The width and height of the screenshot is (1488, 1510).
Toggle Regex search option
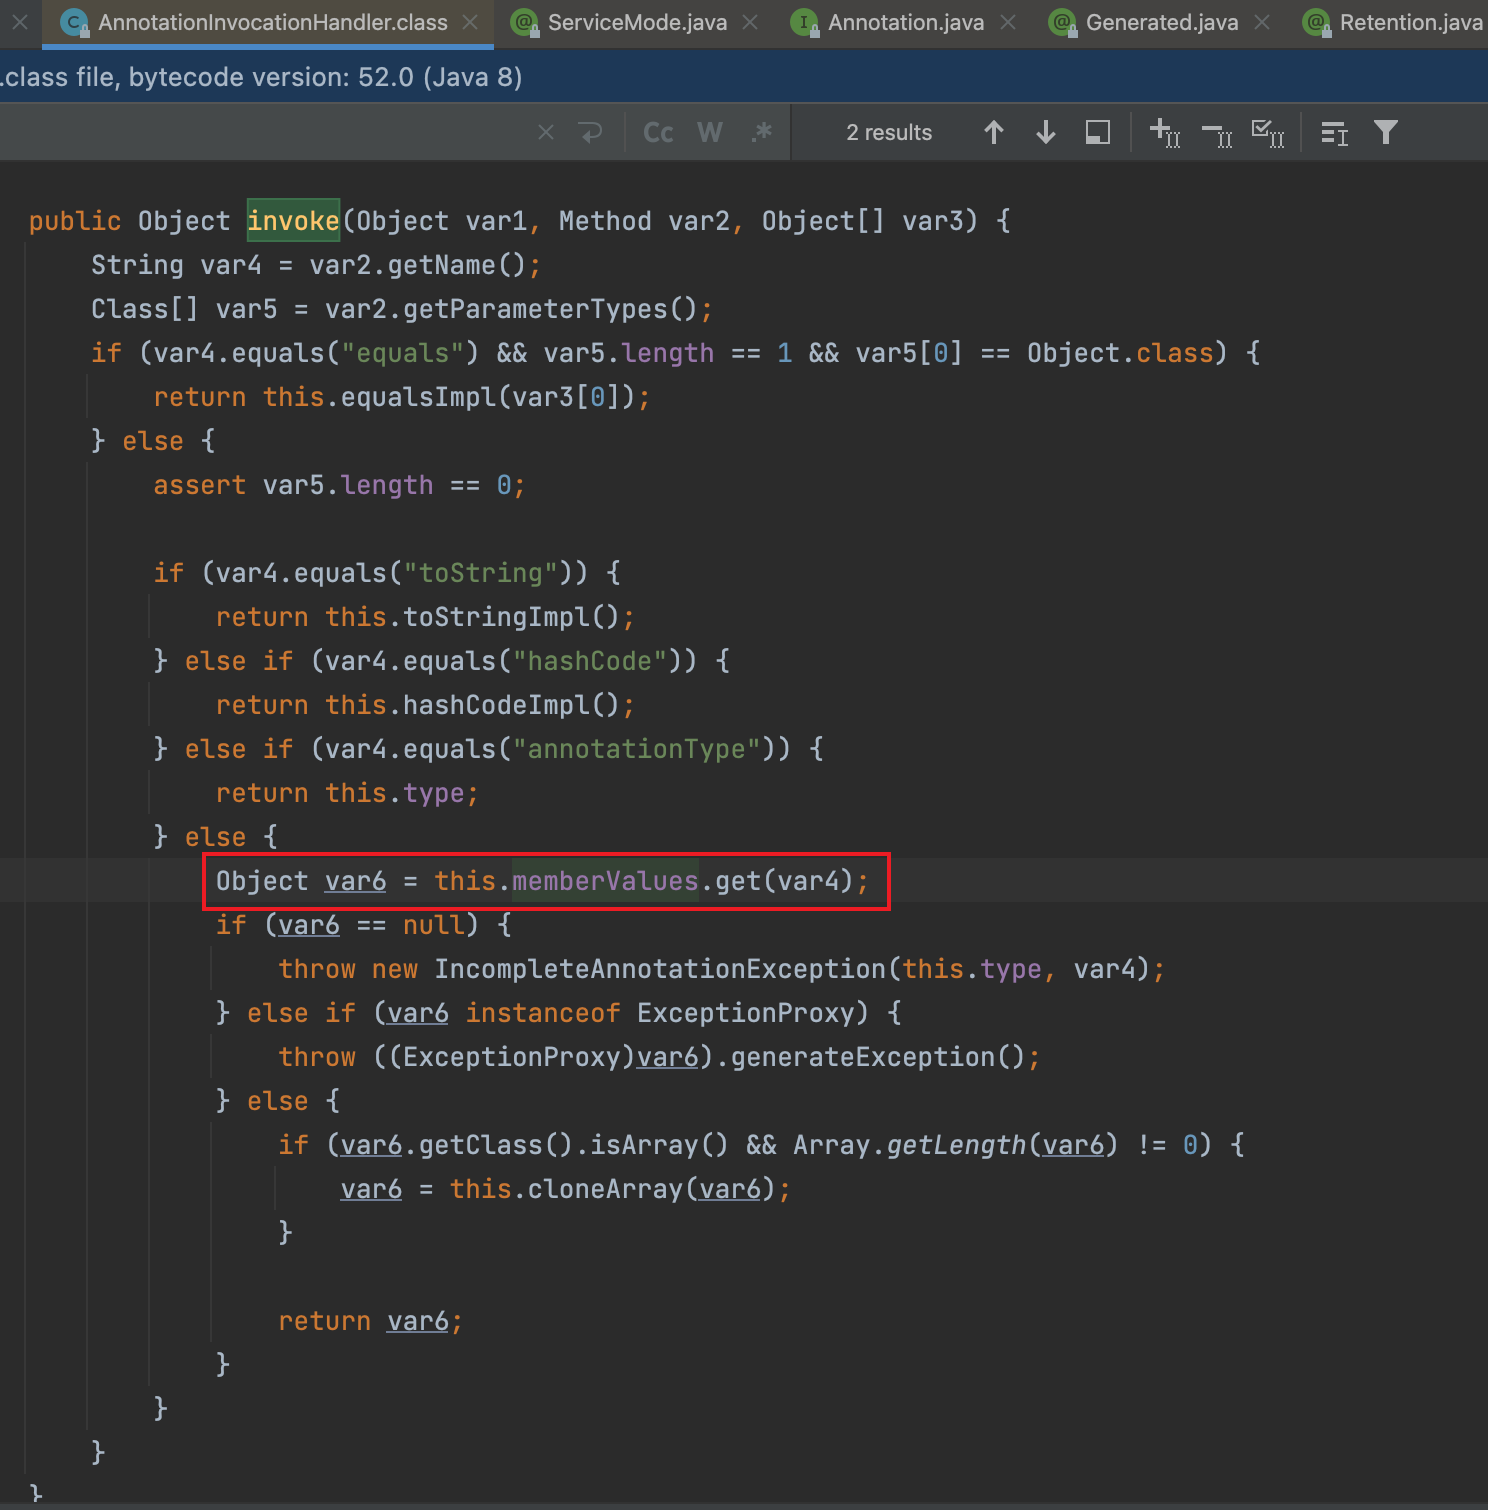[762, 132]
